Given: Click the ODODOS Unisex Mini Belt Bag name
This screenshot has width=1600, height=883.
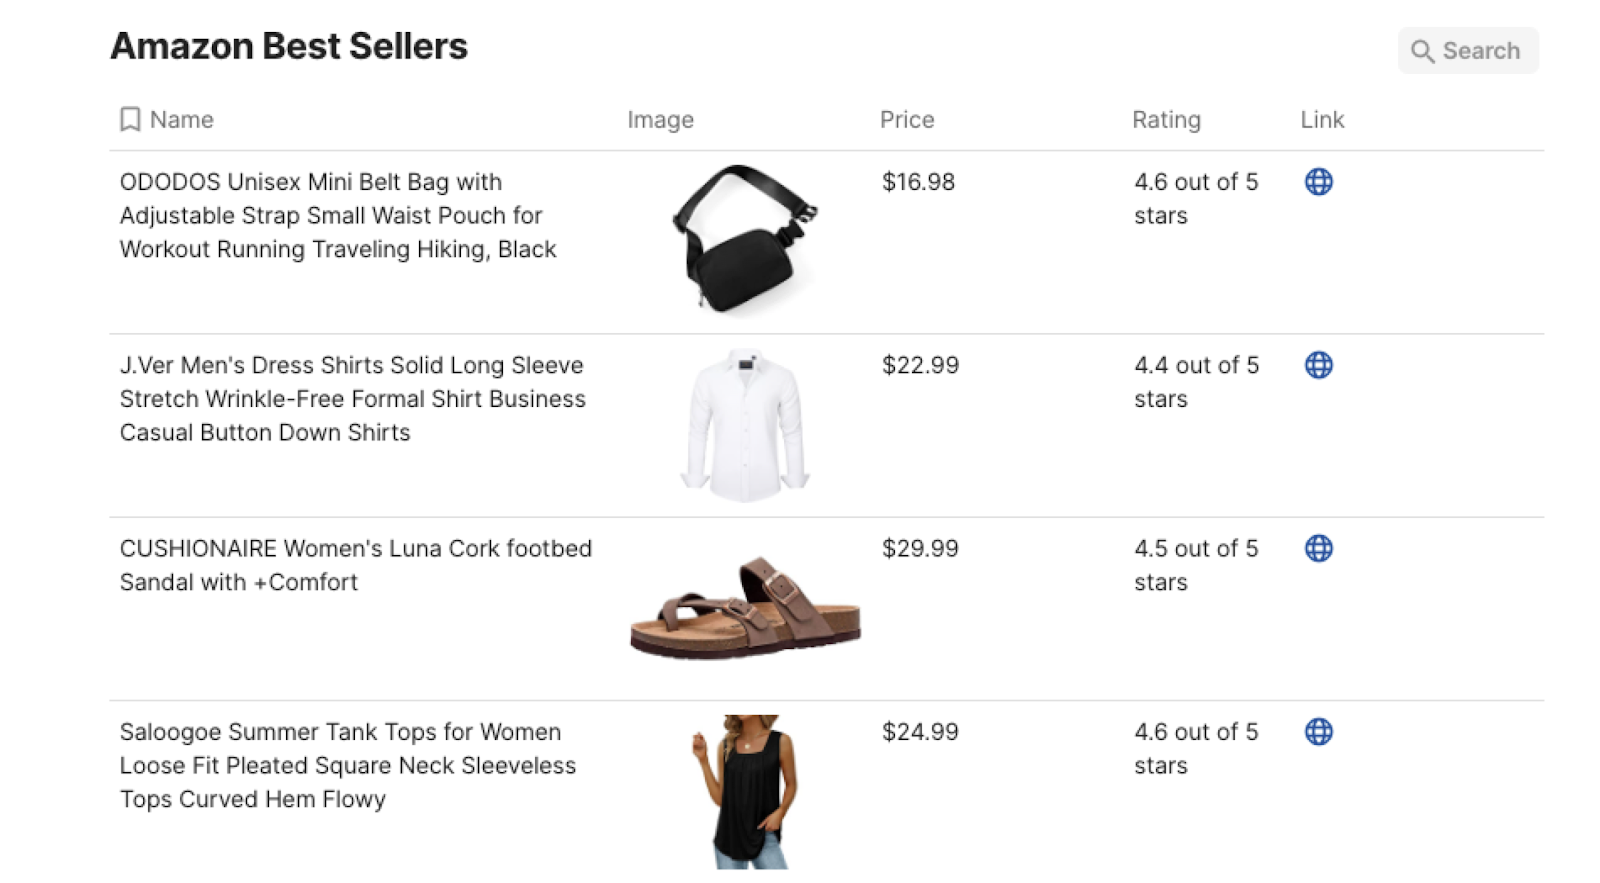Looking at the screenshot, I should (338, 215).
